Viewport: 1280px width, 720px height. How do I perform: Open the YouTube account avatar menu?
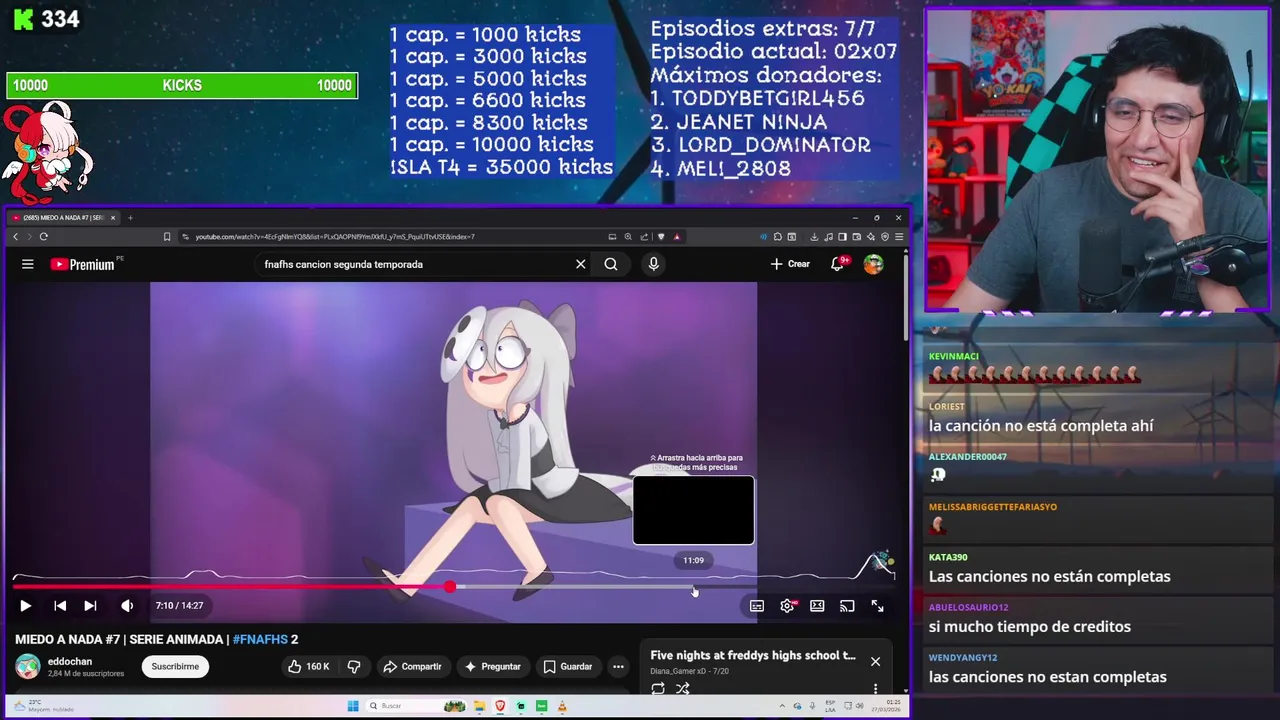click(x=874, y=264)
